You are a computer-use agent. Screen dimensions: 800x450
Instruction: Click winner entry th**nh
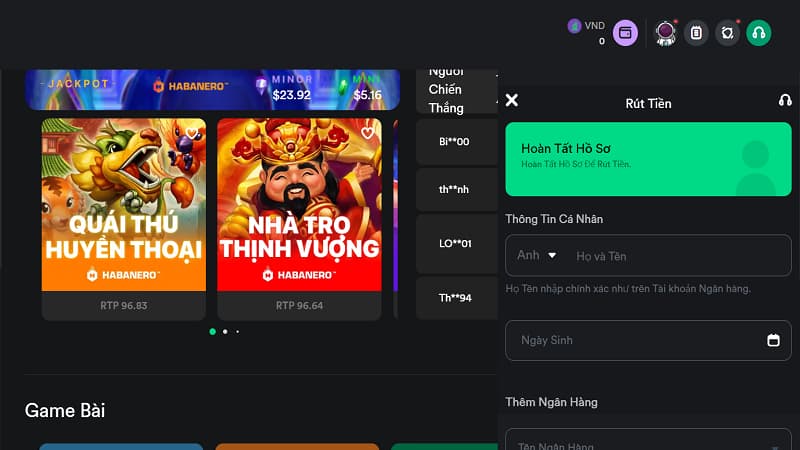tap(457, 189)
